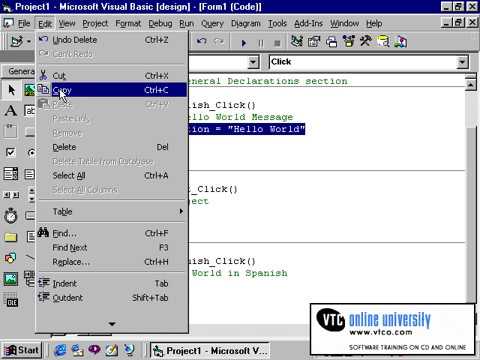Choose Delete from the Edit menu
The image size is (480, 360).
(111, 147)
